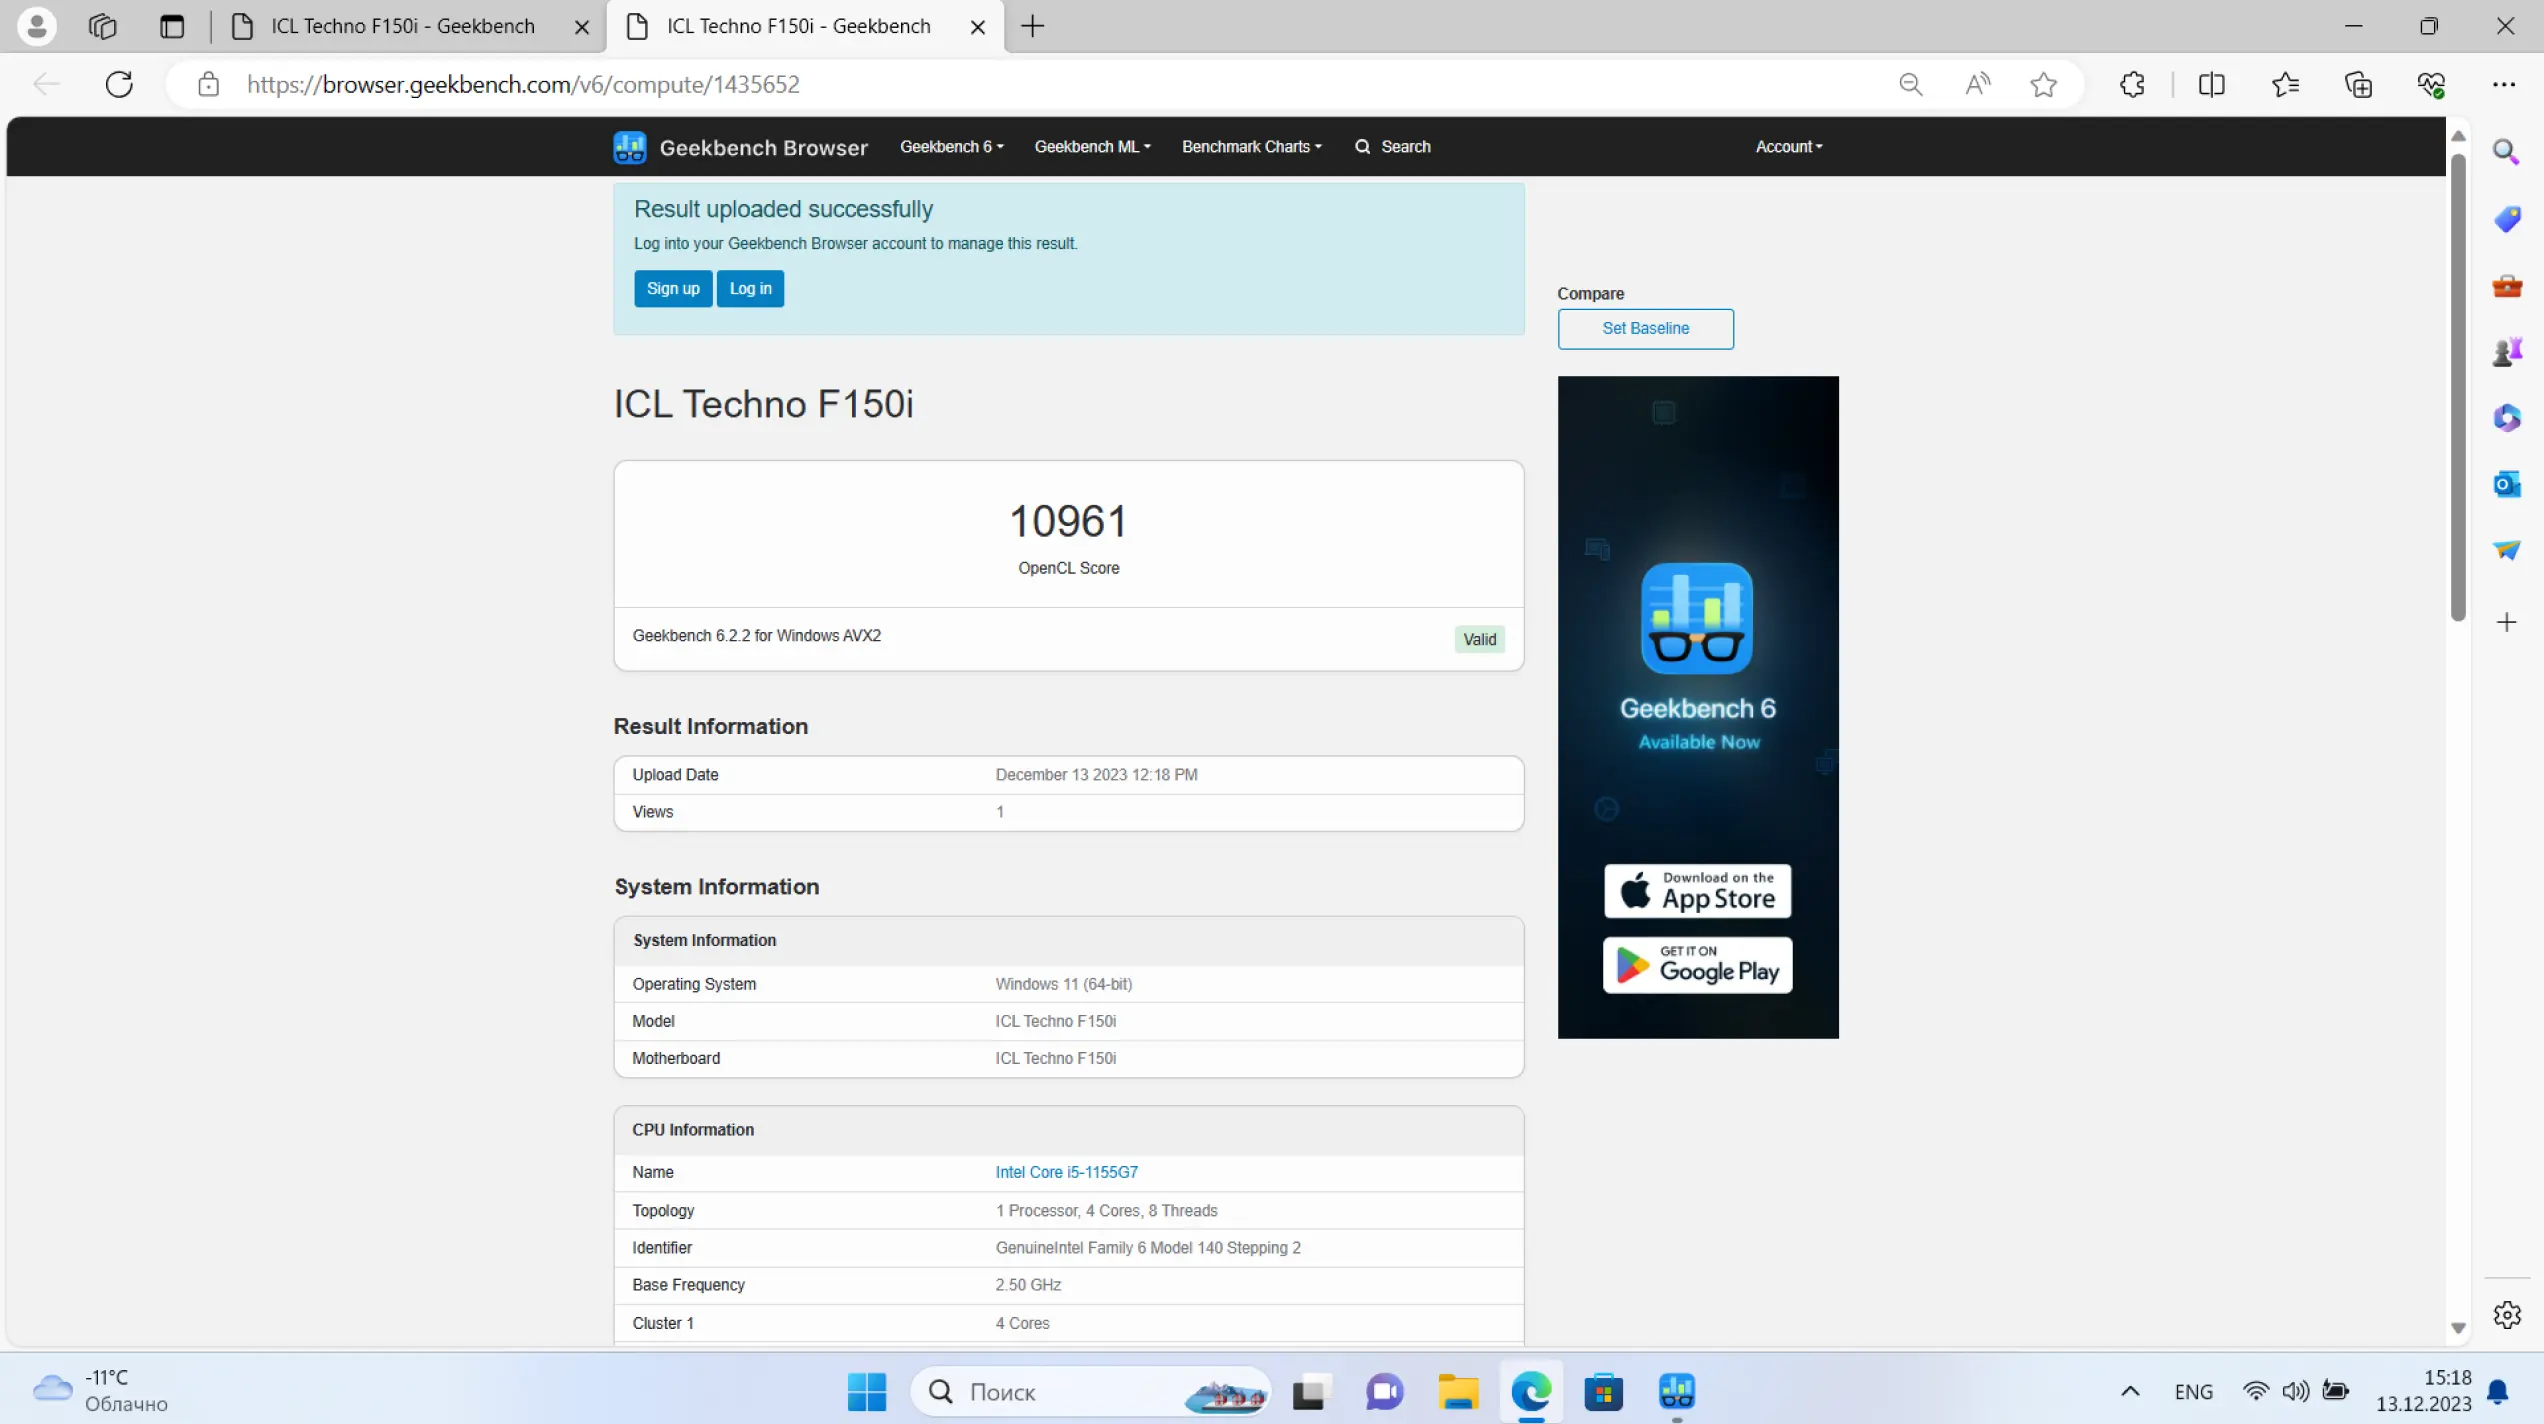Open sidebar settings gear icon
This screenshot has height=1424, width=2544.
[2506, 1314]
